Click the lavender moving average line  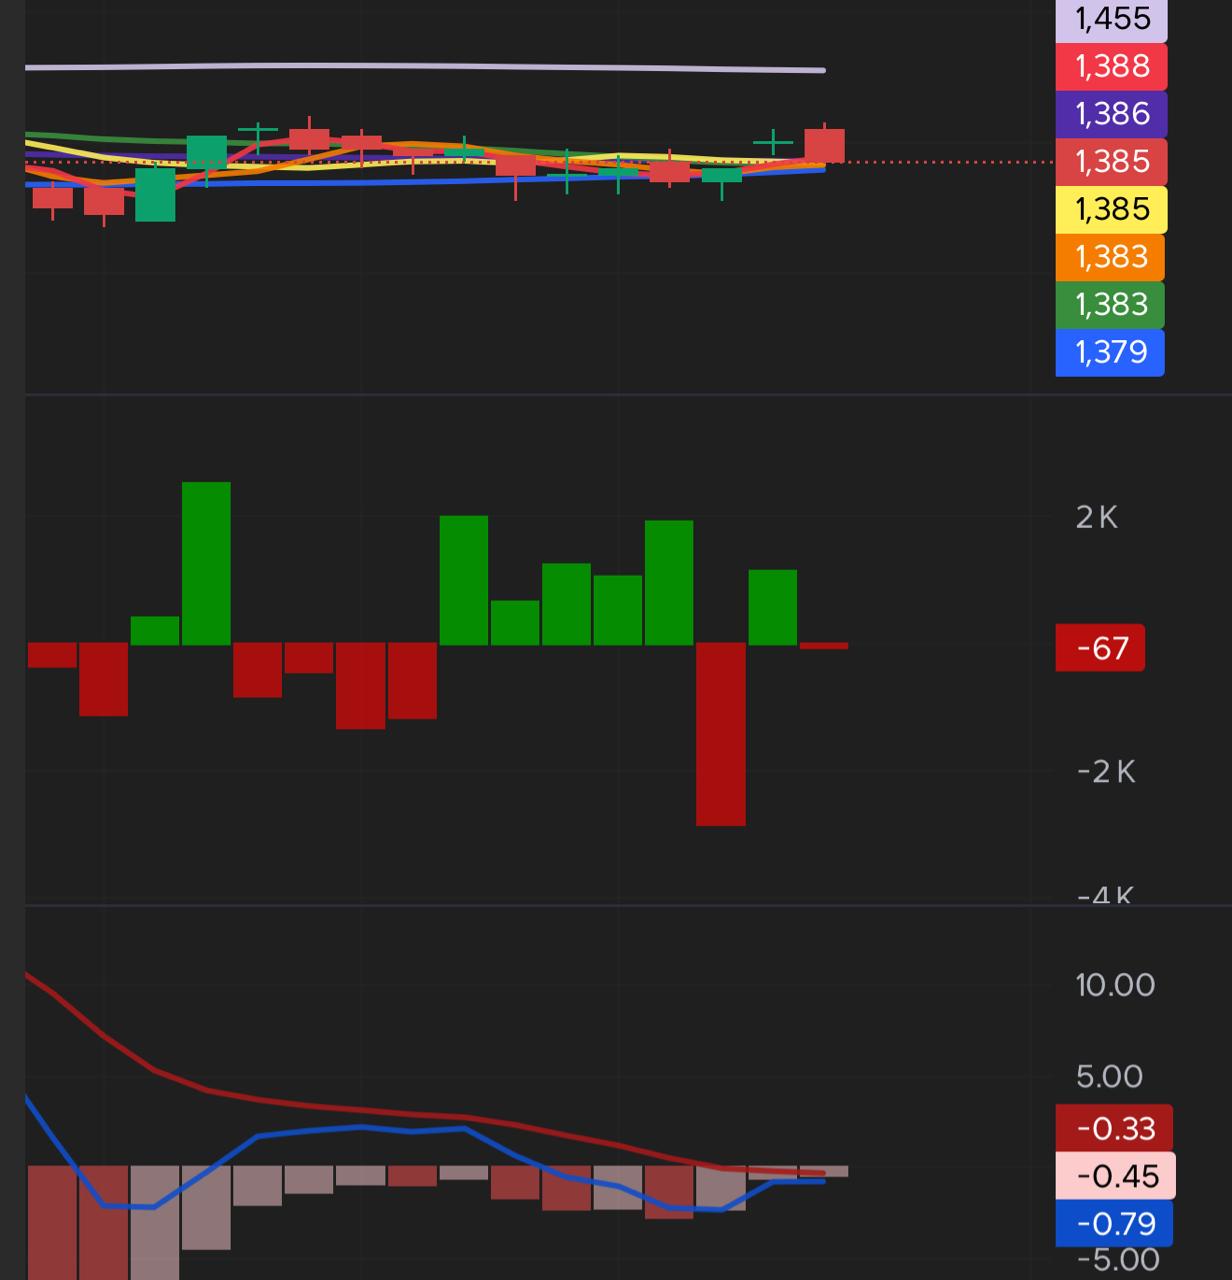(x=425, y=67)
